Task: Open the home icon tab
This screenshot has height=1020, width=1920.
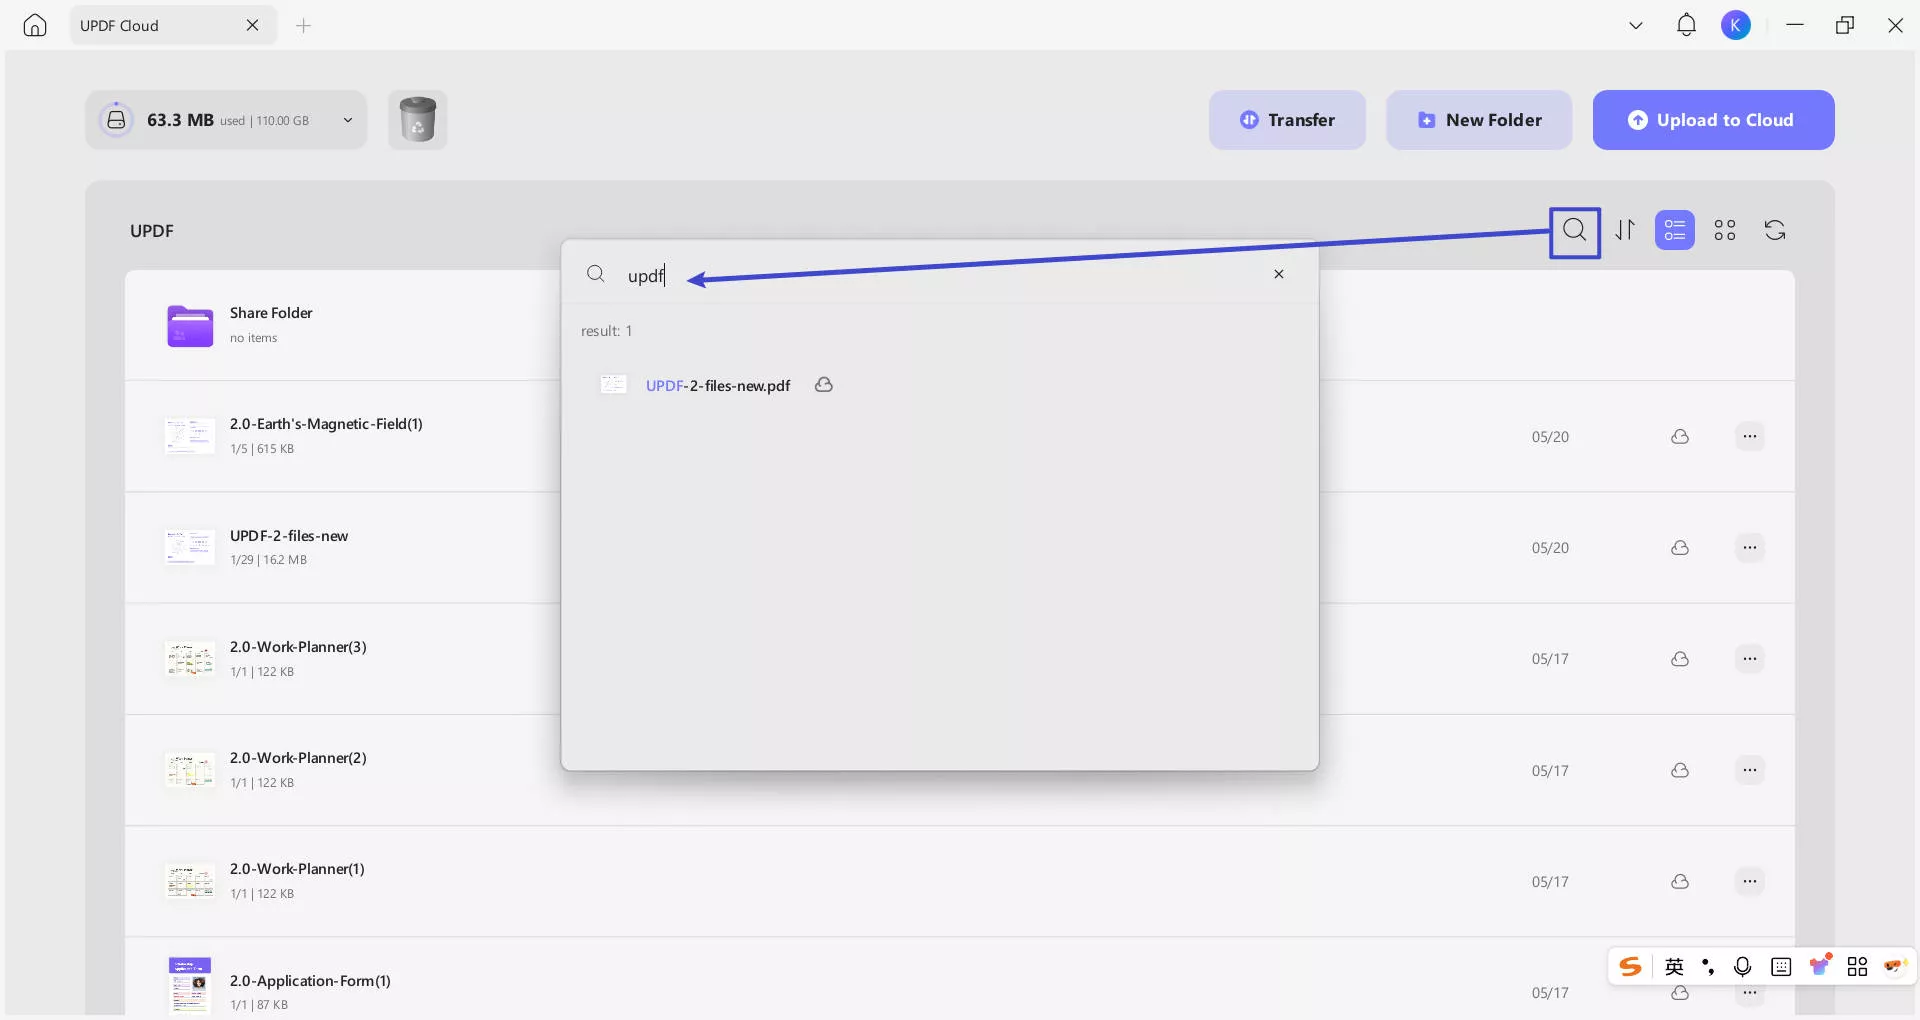Action: point(35,25)
